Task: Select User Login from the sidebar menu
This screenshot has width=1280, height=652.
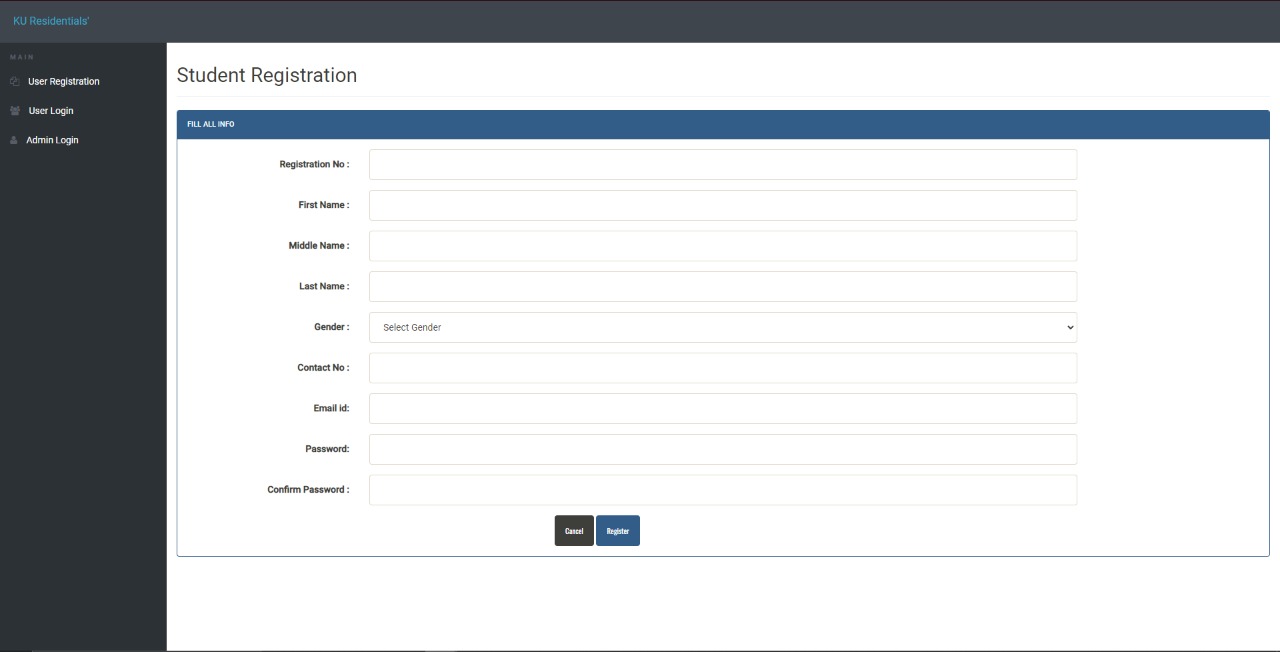Action: [x=51, y=110]
